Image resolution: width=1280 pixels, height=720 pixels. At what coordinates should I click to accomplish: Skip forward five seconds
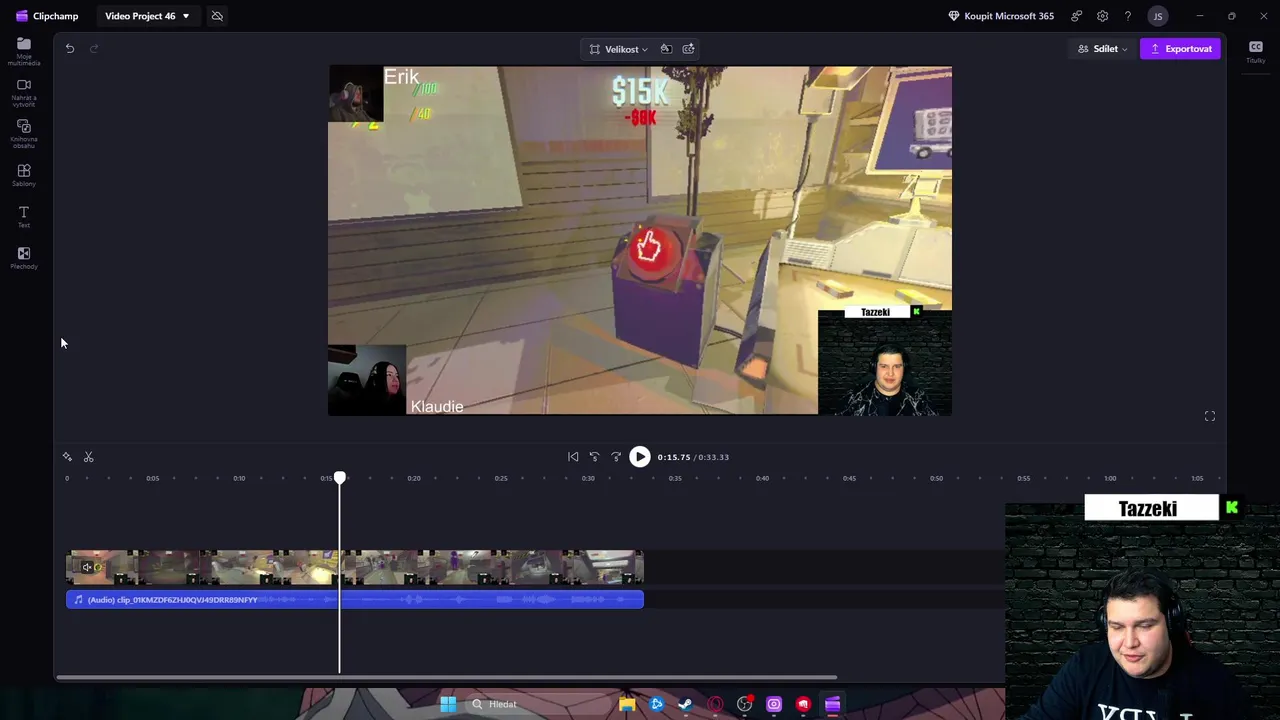tap(616, 457)
